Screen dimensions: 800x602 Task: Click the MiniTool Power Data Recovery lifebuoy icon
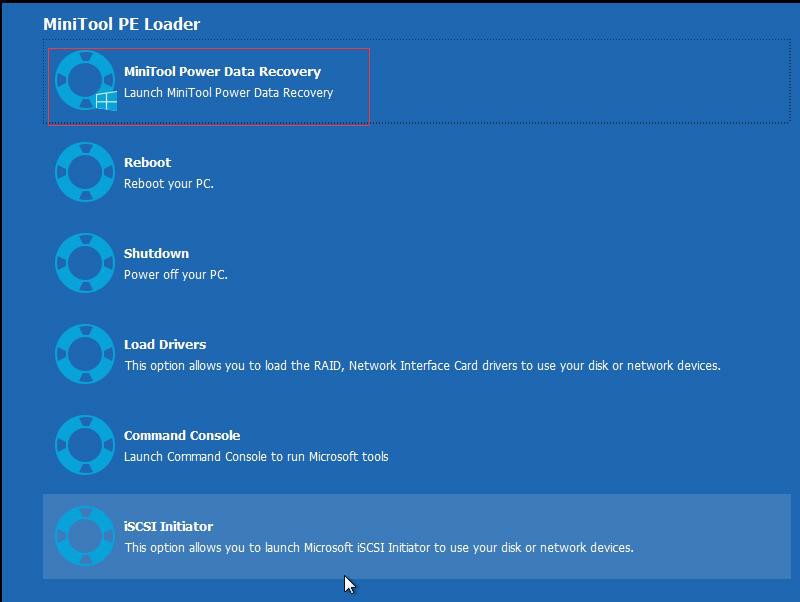click(x=85, y=81)
